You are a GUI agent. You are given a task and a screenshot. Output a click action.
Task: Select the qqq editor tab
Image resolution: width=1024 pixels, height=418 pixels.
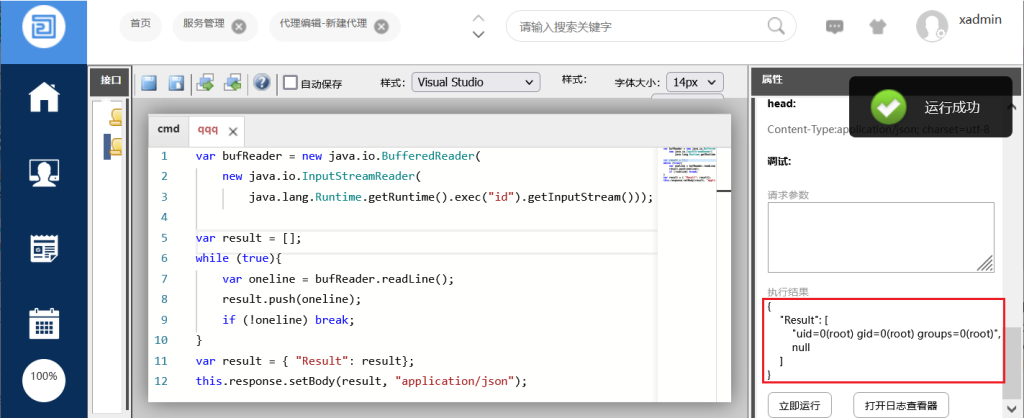(x=207, y=130)
